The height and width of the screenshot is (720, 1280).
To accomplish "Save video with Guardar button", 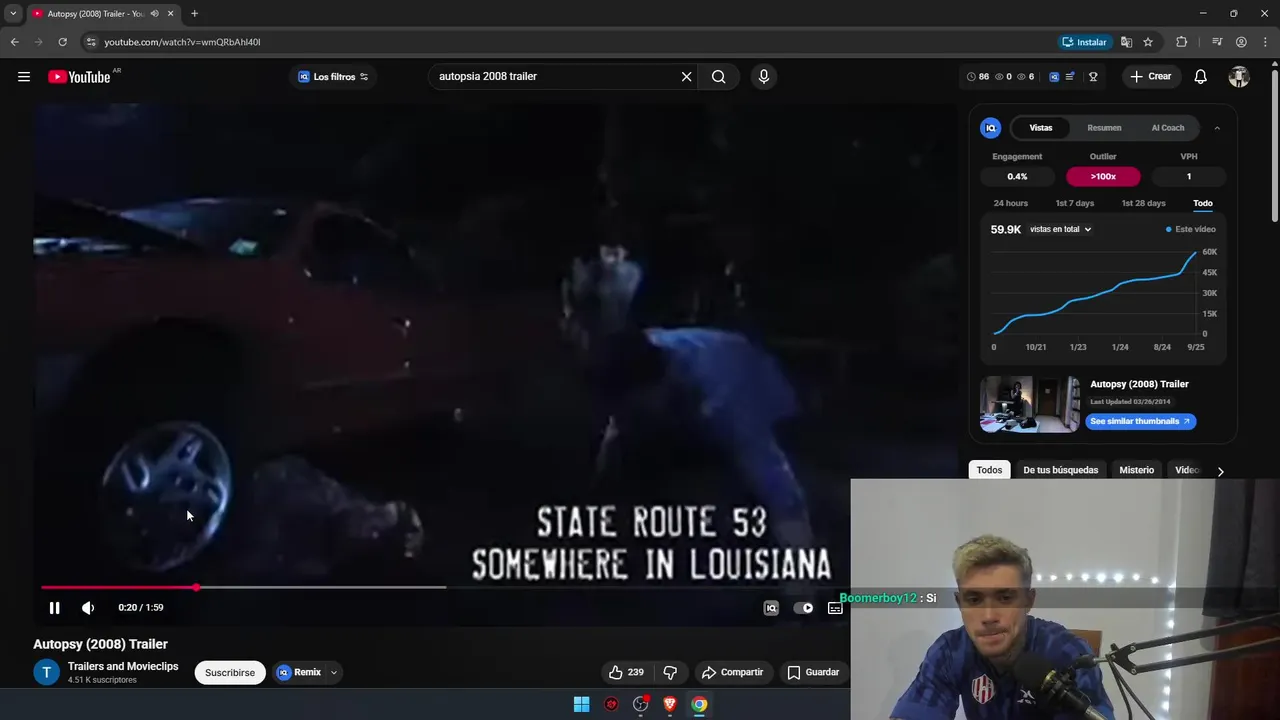I will pos(812,673).
